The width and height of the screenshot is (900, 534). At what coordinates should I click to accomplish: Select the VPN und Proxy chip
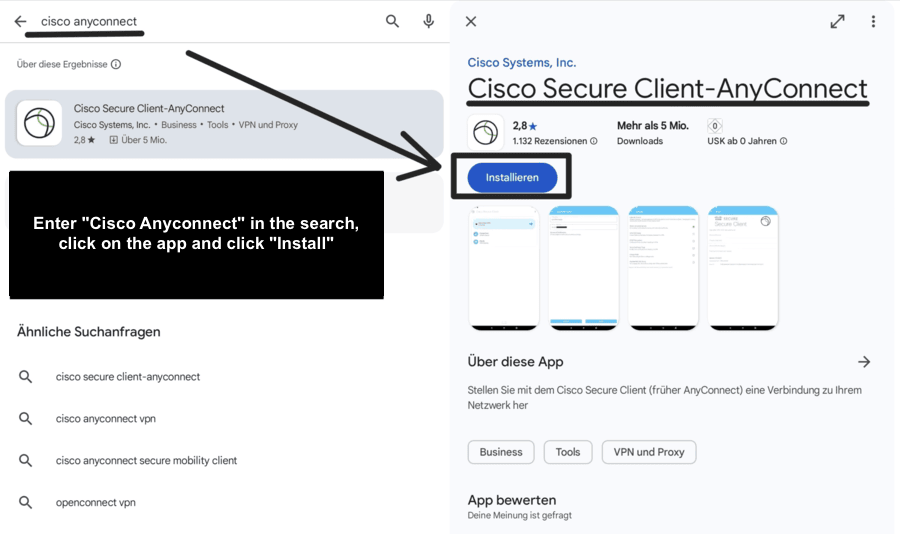tap(649, 452)
